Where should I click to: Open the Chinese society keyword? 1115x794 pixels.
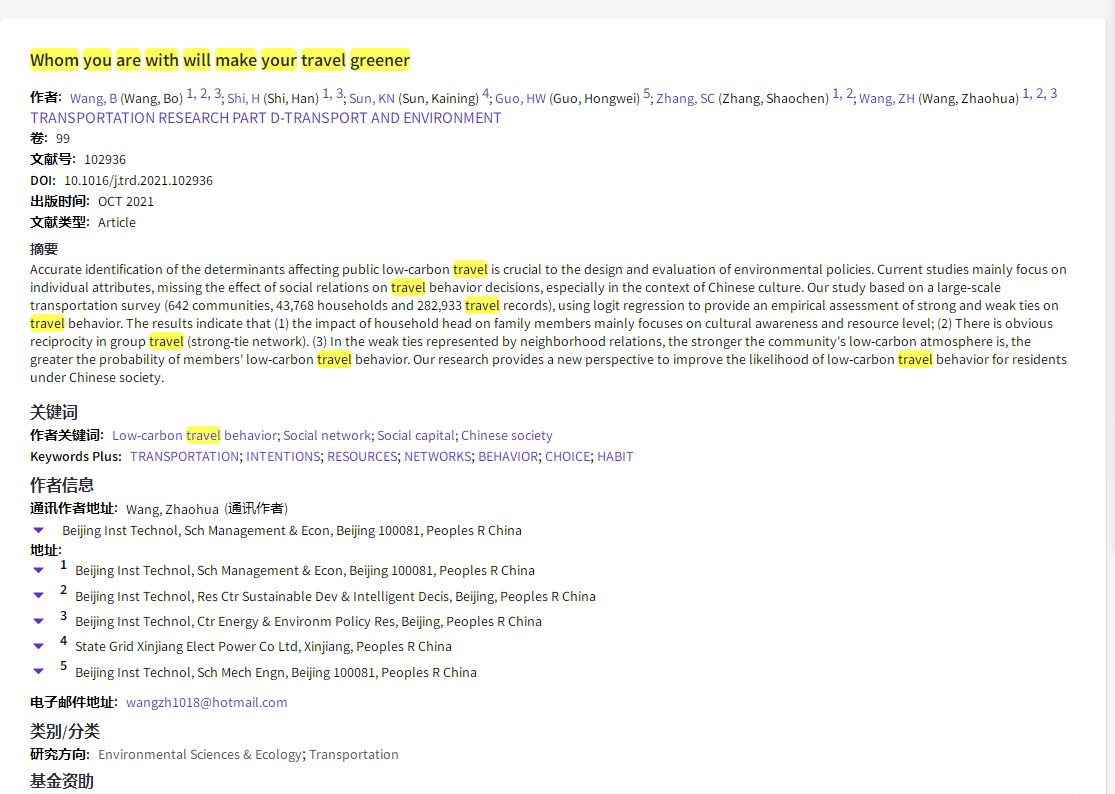506,435
